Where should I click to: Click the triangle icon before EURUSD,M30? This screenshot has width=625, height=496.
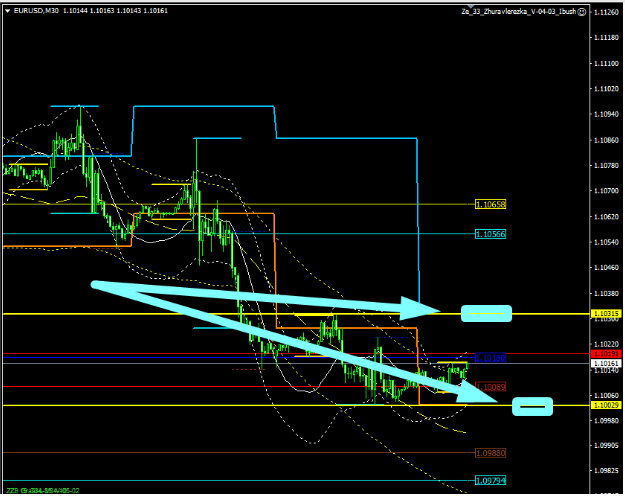pyautogui.click(x=8, y=11)
